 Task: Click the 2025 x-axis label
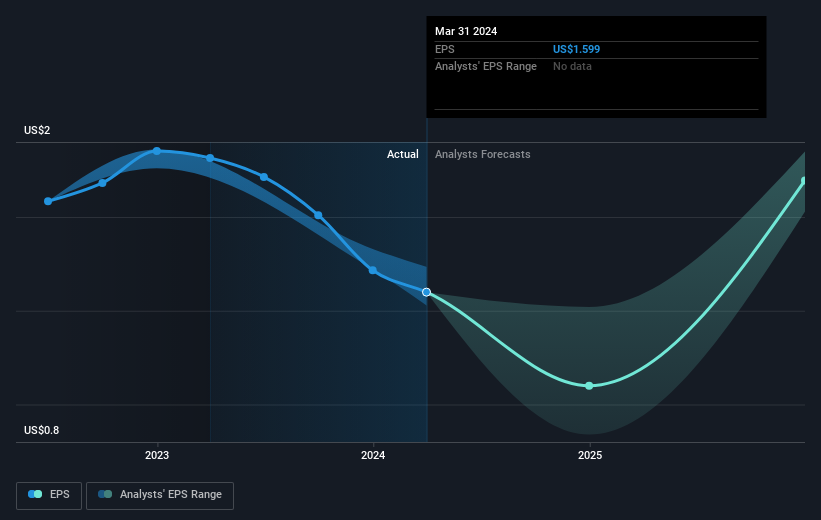[590, 455]
